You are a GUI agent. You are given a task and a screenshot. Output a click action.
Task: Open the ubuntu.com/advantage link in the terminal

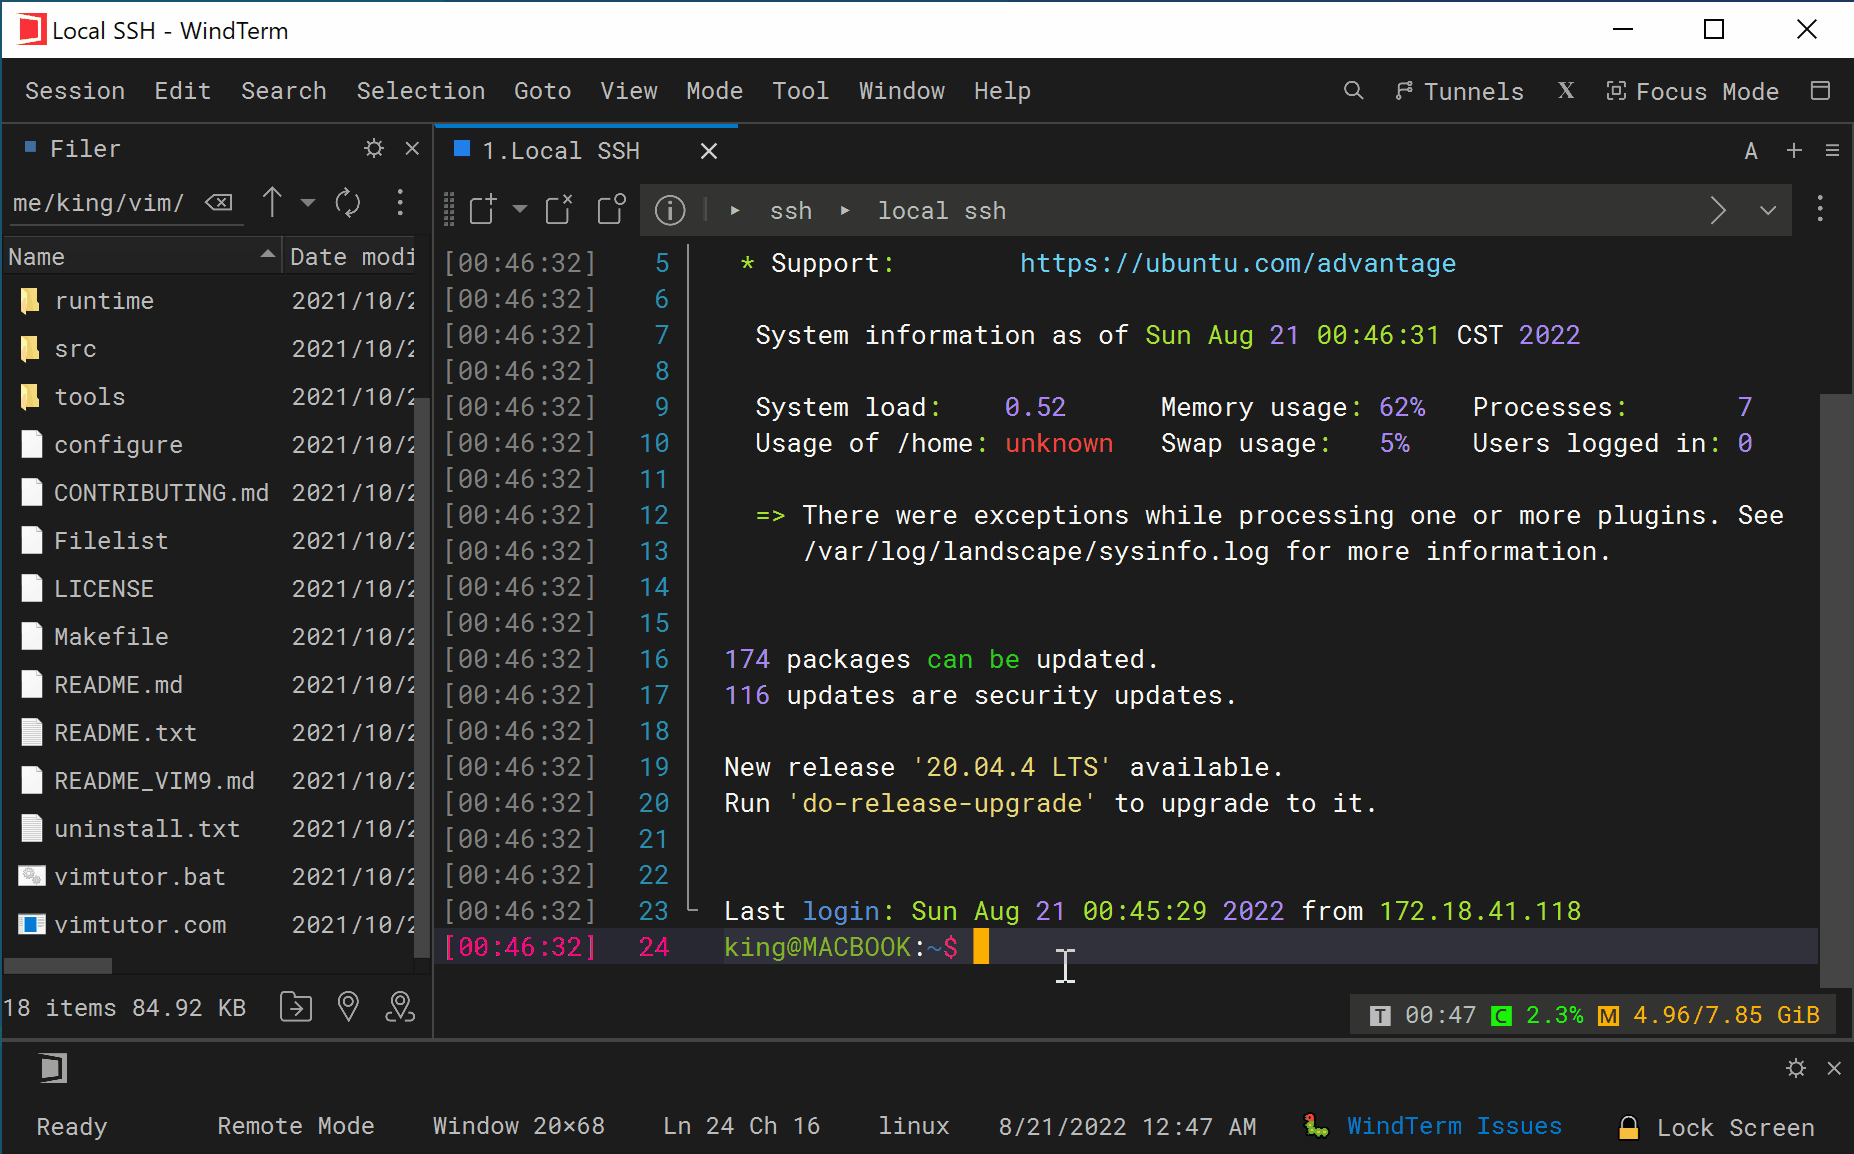pos(1237,263)
